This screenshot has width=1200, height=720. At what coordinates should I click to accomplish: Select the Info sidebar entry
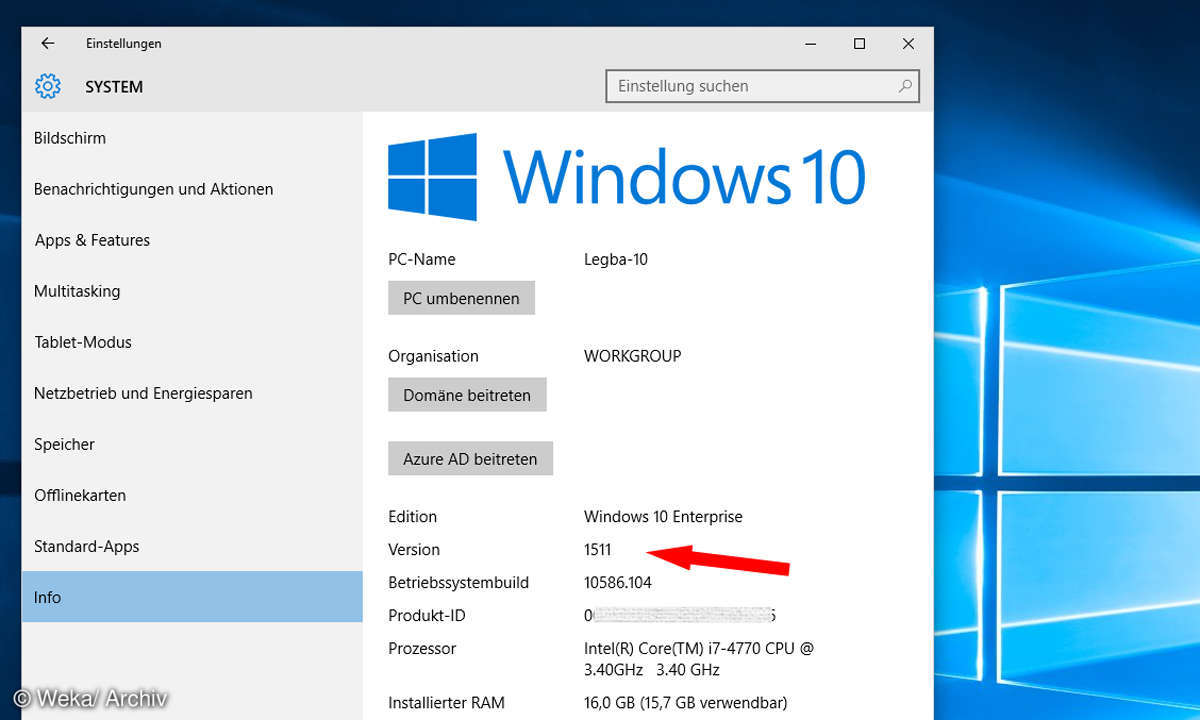tap(192, 597)
